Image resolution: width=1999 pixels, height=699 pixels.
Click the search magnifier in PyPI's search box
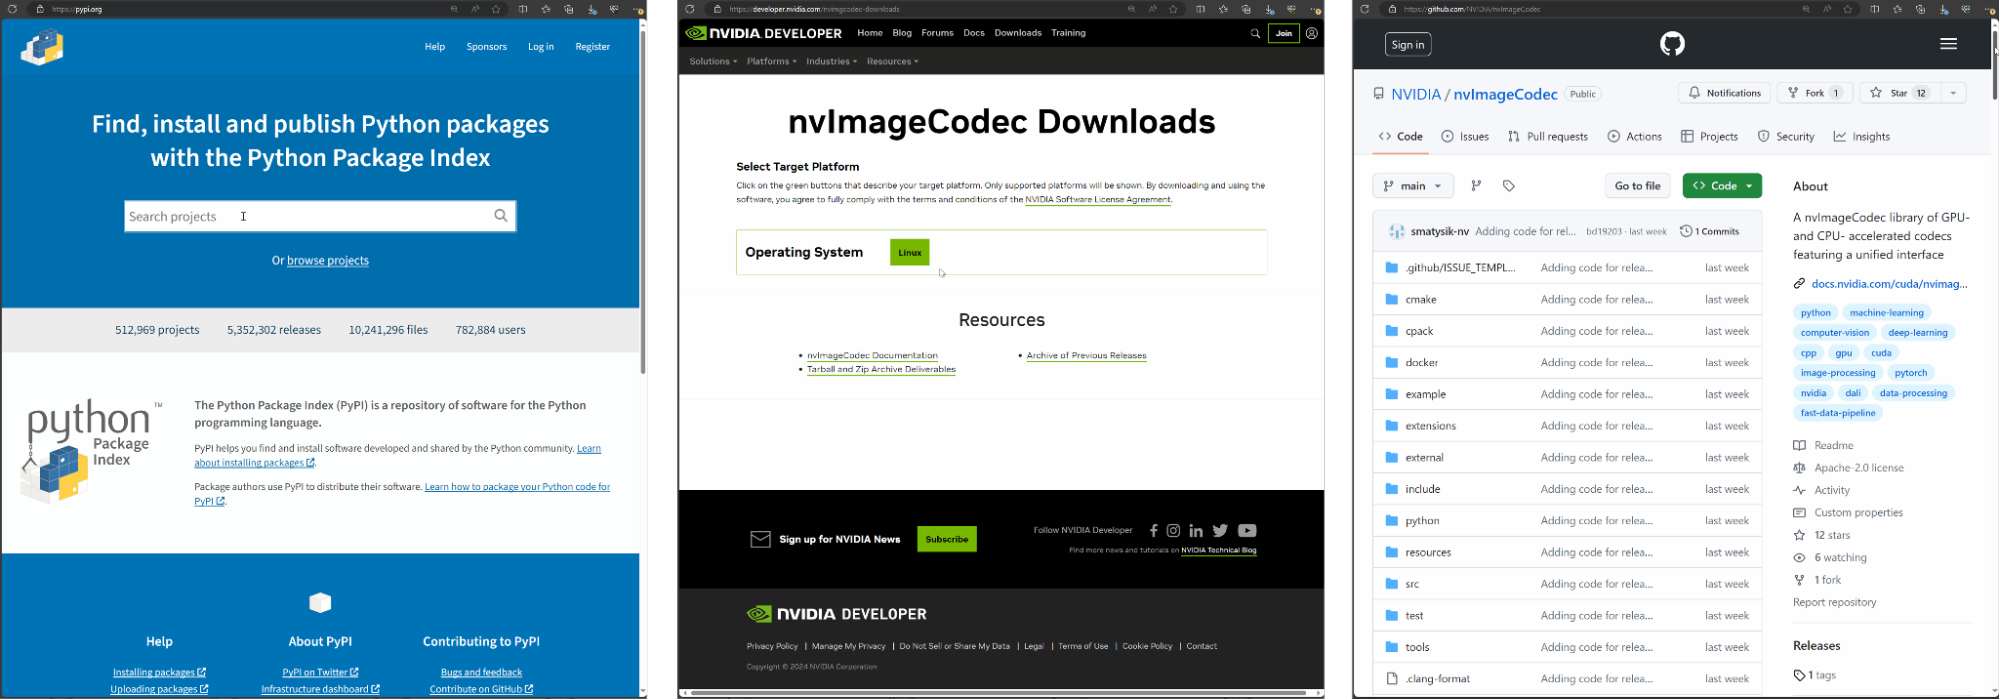501,216
